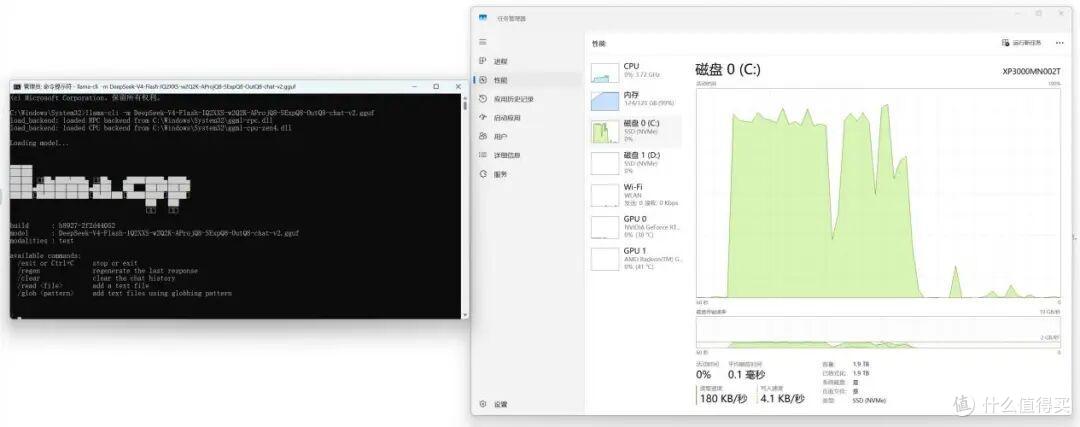
Task: Click the XP3000MN002T disk model text
Action: tap(1031, 72)
